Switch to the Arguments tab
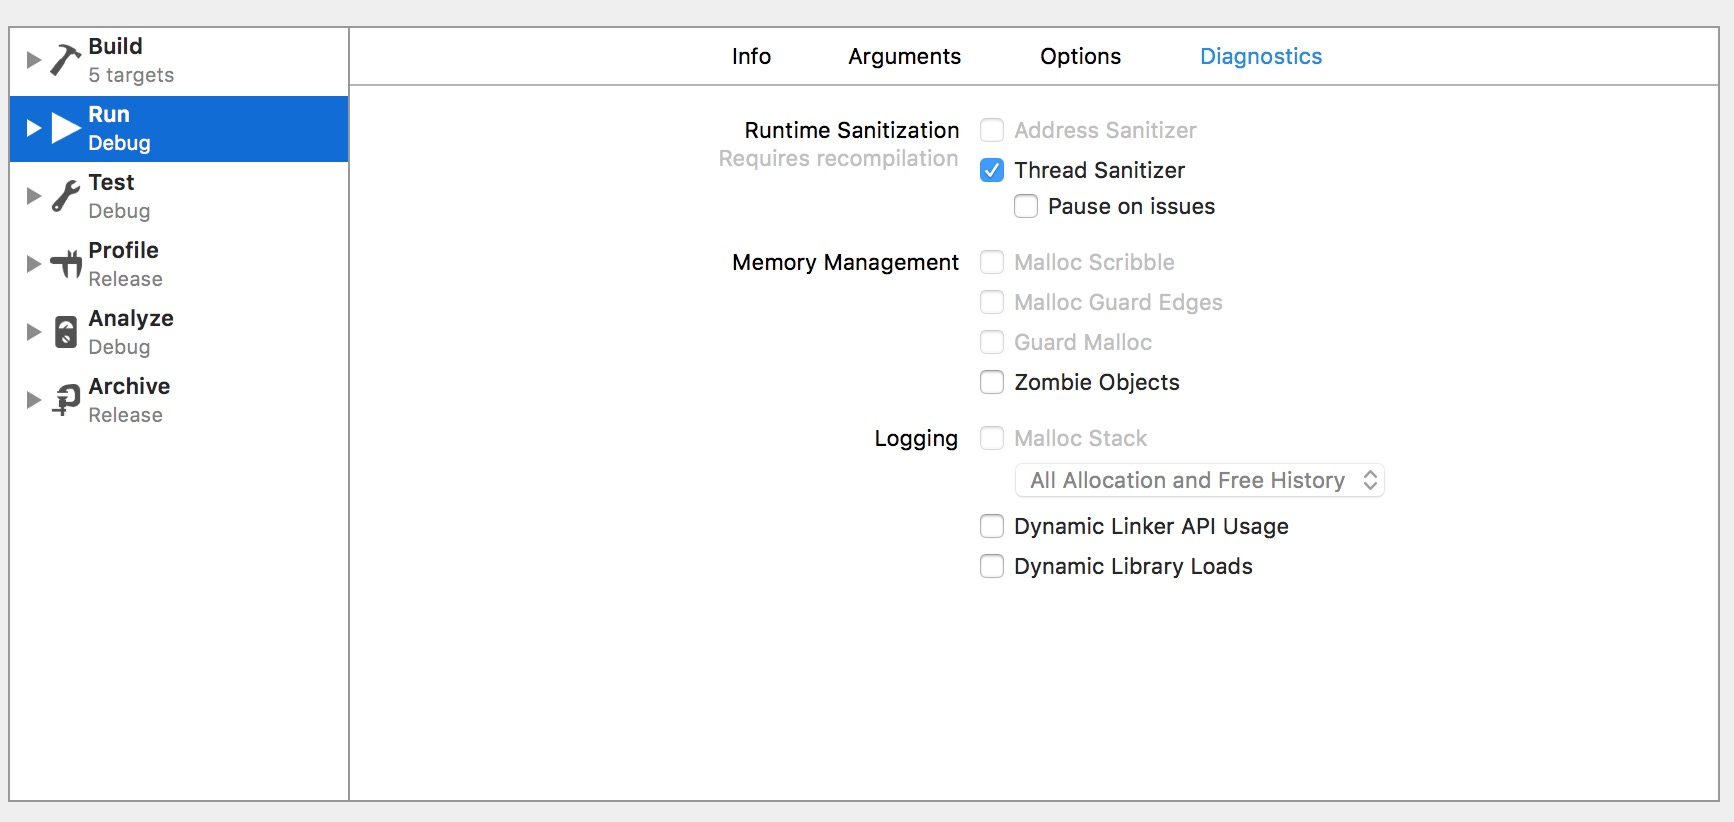The image size is (1734, 822). [x=904, y=57]
